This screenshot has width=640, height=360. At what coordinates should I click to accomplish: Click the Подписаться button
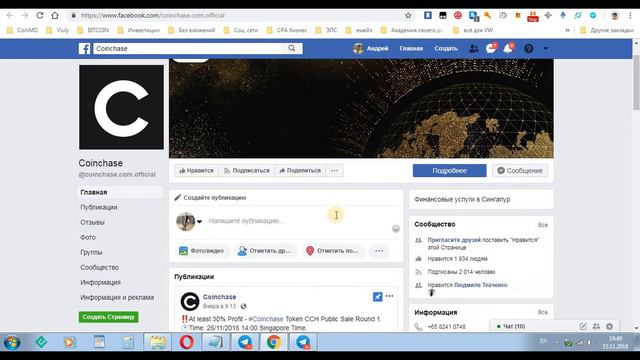pos(247,171)
